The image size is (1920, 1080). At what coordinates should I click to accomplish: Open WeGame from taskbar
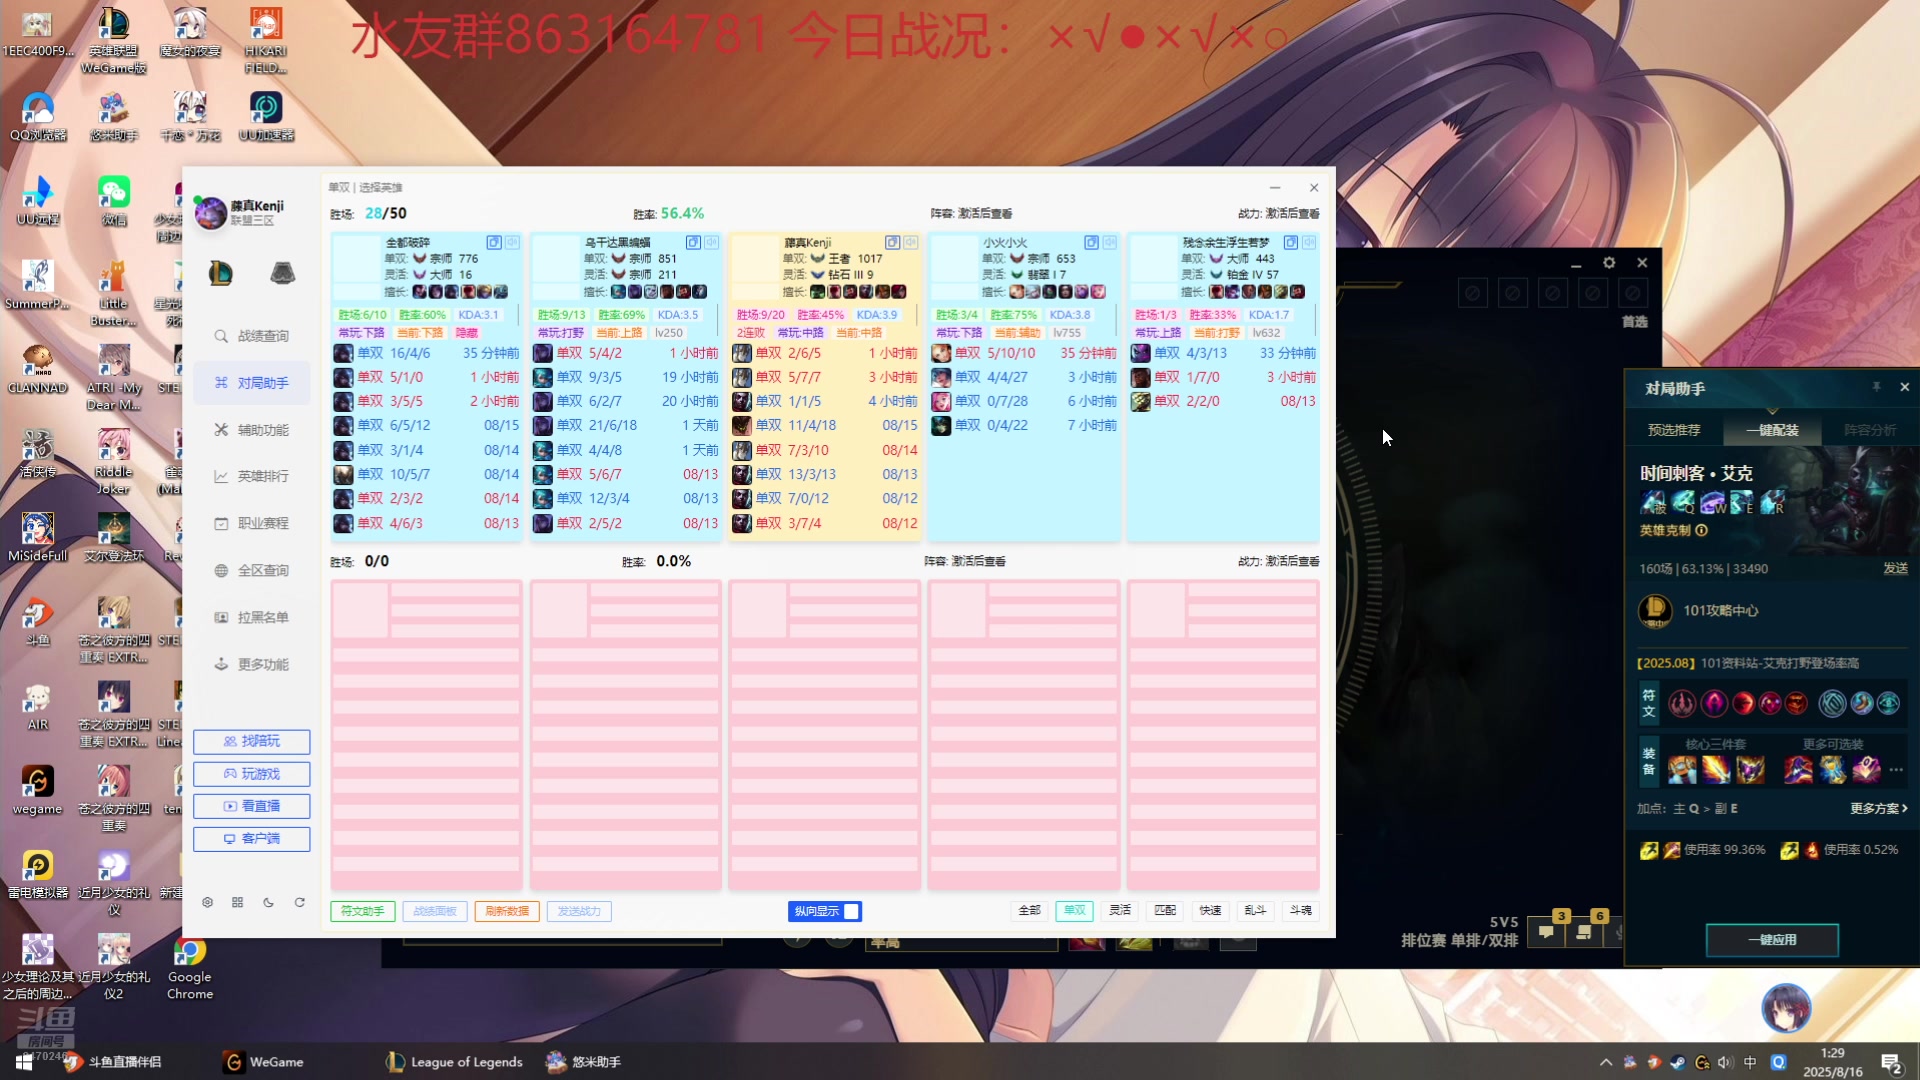[264, 1062]
